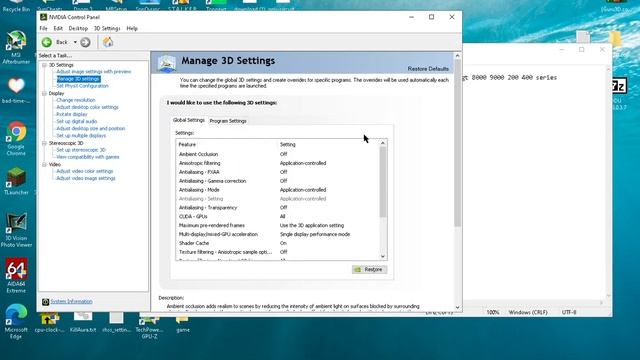This screenshot has width=640, height=360.
Task: Open Rotate display task
Action: (x=72, y=114)
